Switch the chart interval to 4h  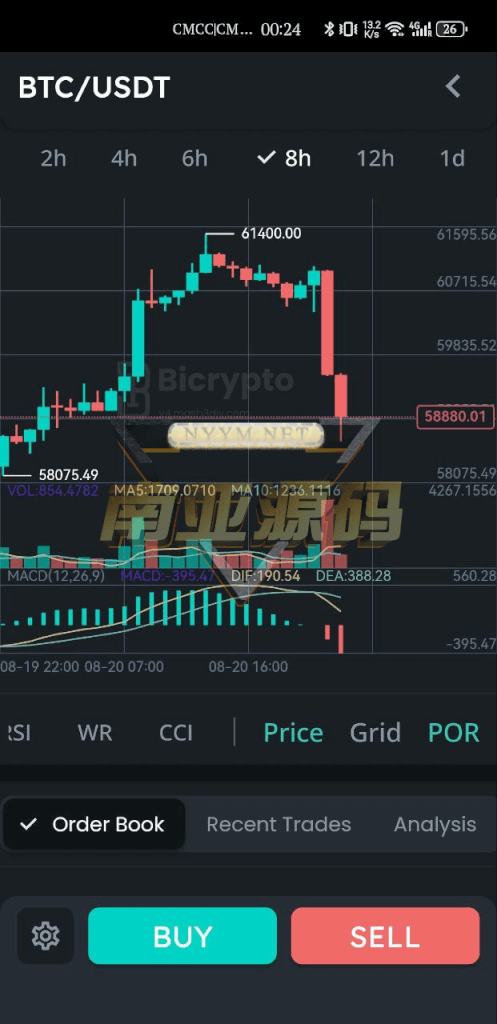click(123, 158)
